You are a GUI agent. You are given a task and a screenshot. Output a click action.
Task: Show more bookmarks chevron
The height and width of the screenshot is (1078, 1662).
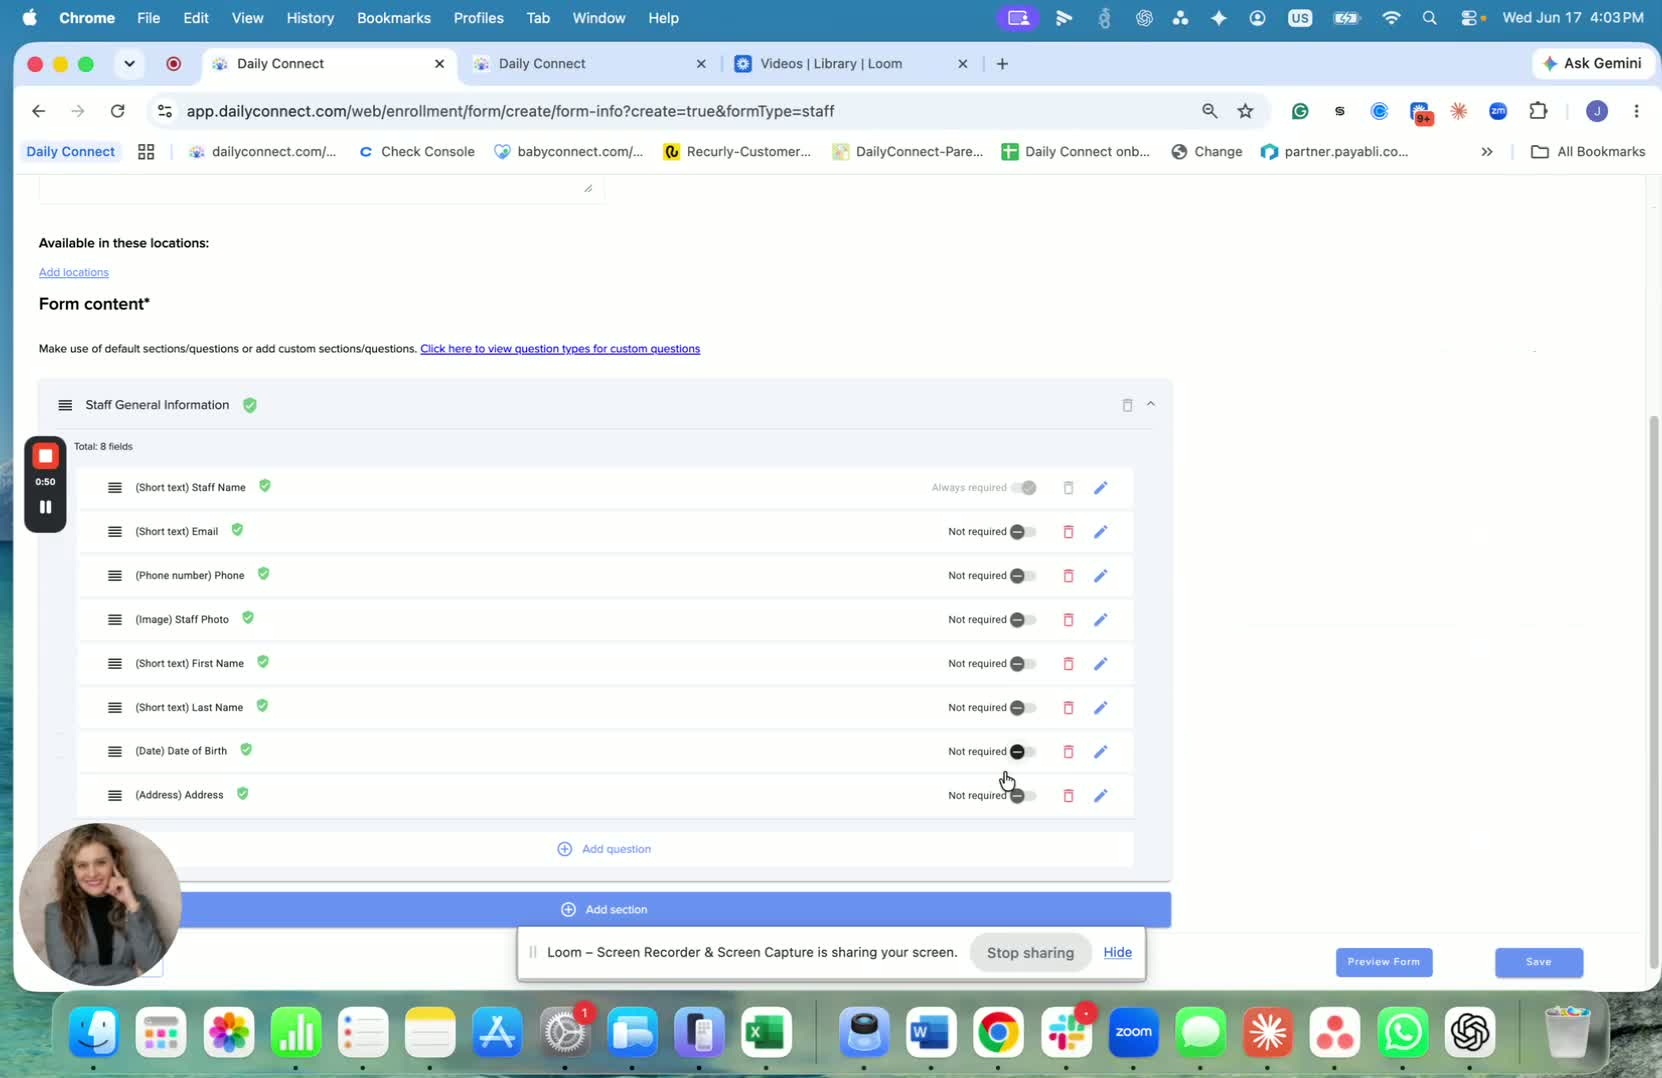[1487, 152]
